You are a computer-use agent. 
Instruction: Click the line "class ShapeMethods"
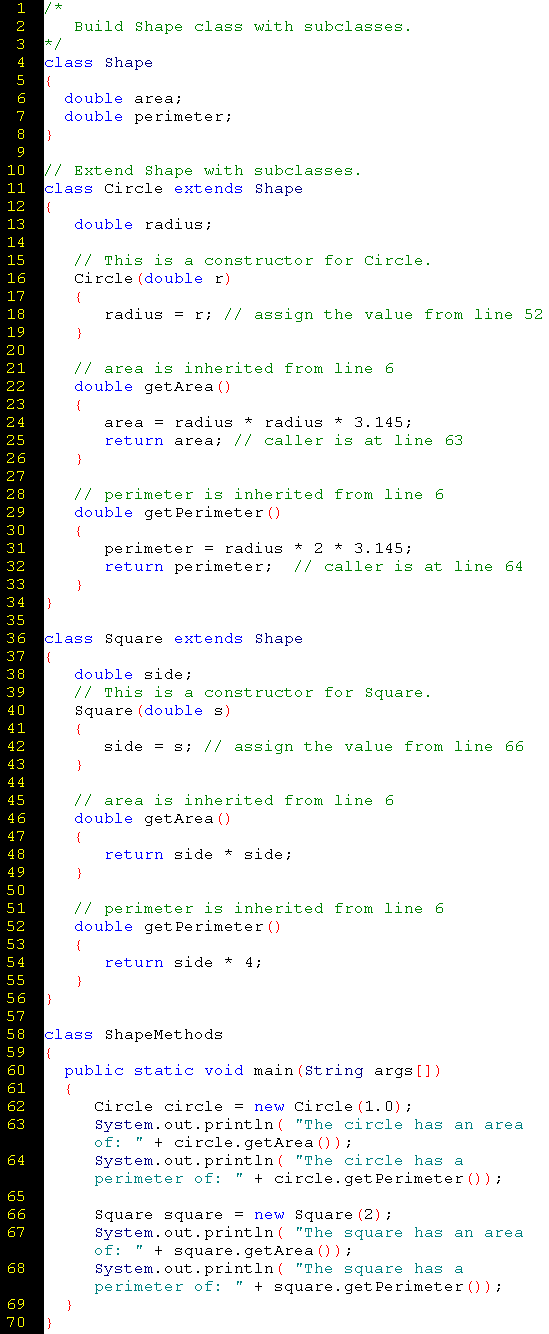tap(134, 1034)
